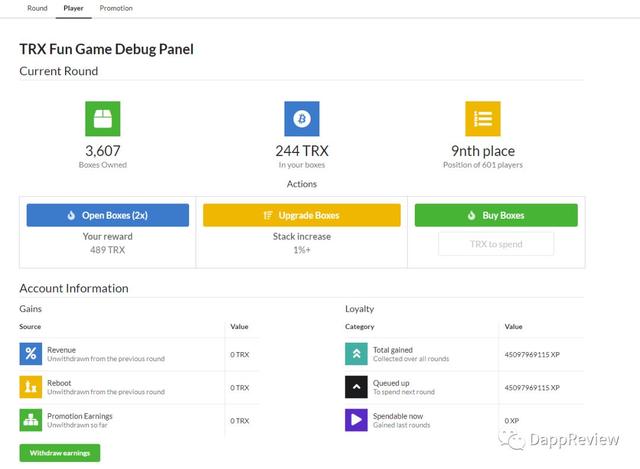Click the yellow Reboot icon
This screenshot has width=640, height=469.
pos(31,387)
